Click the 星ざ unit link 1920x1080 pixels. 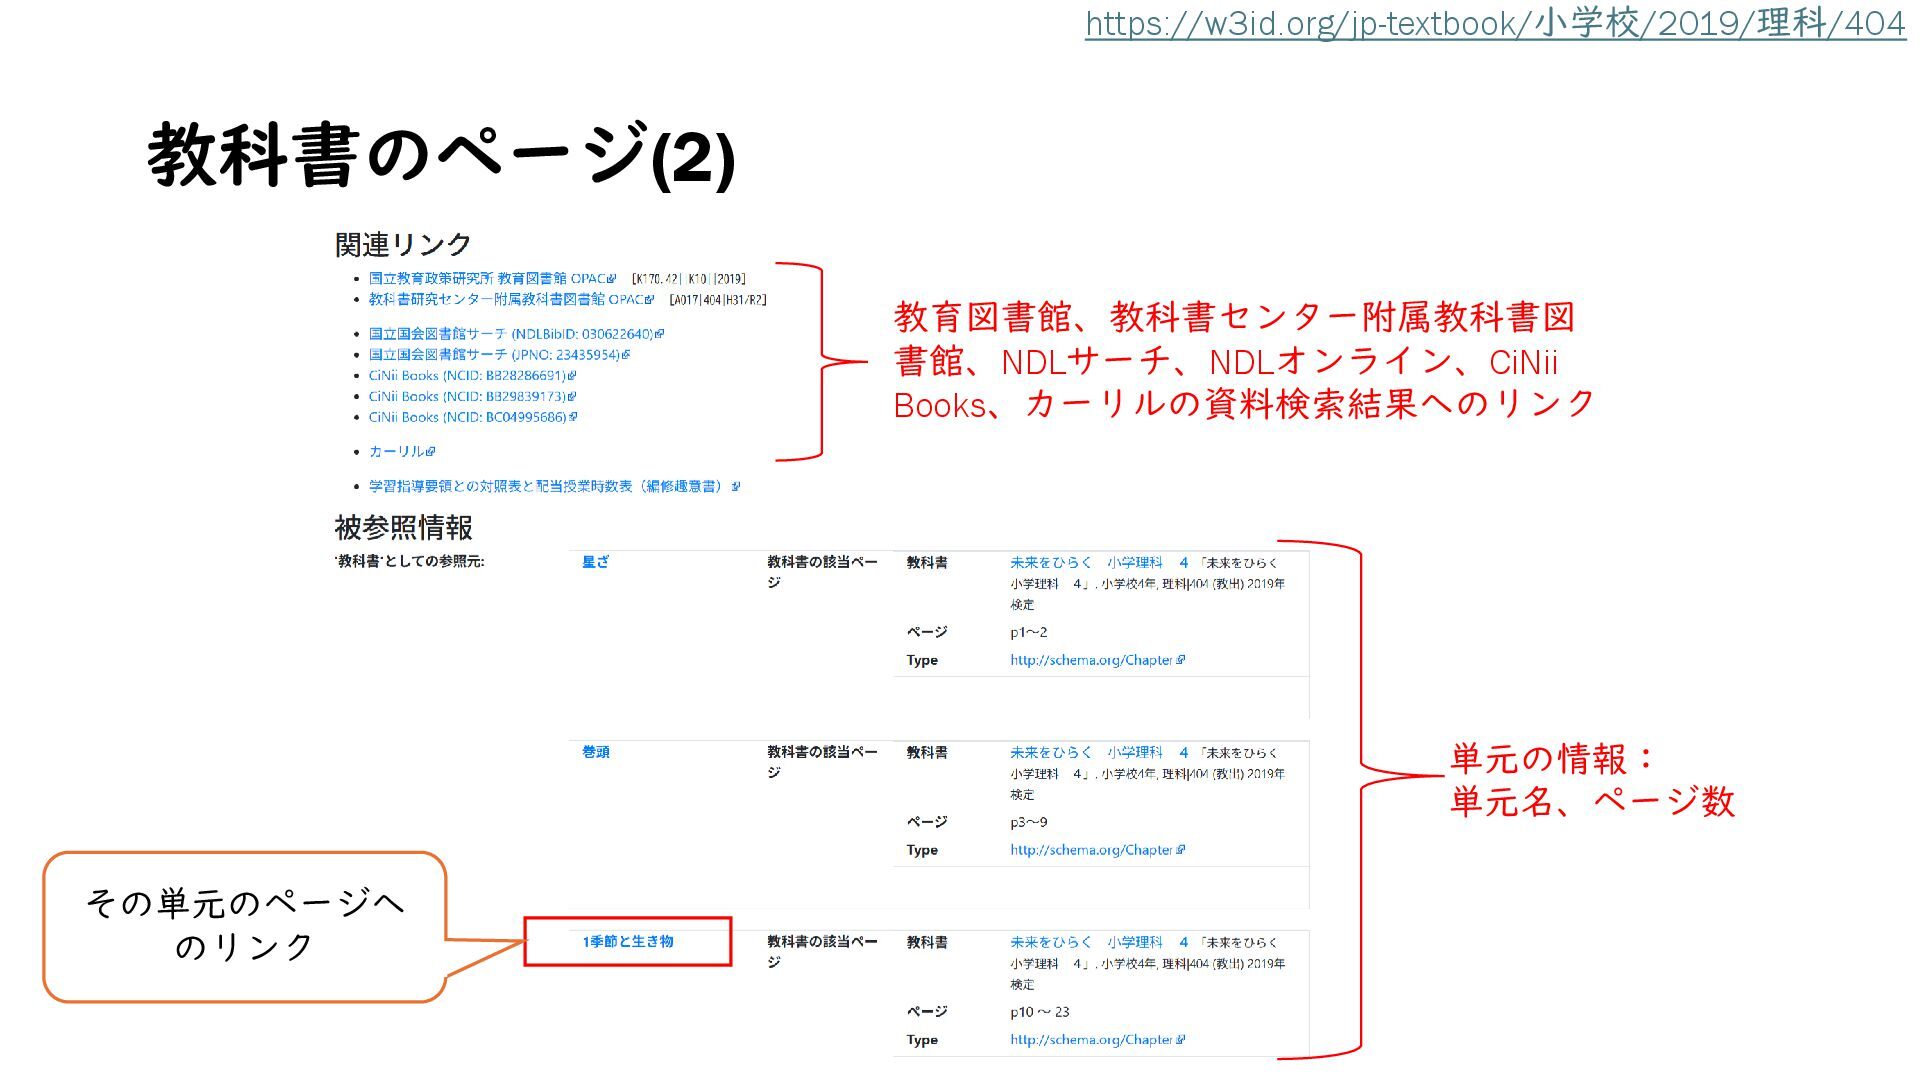[x=595, y=562]
